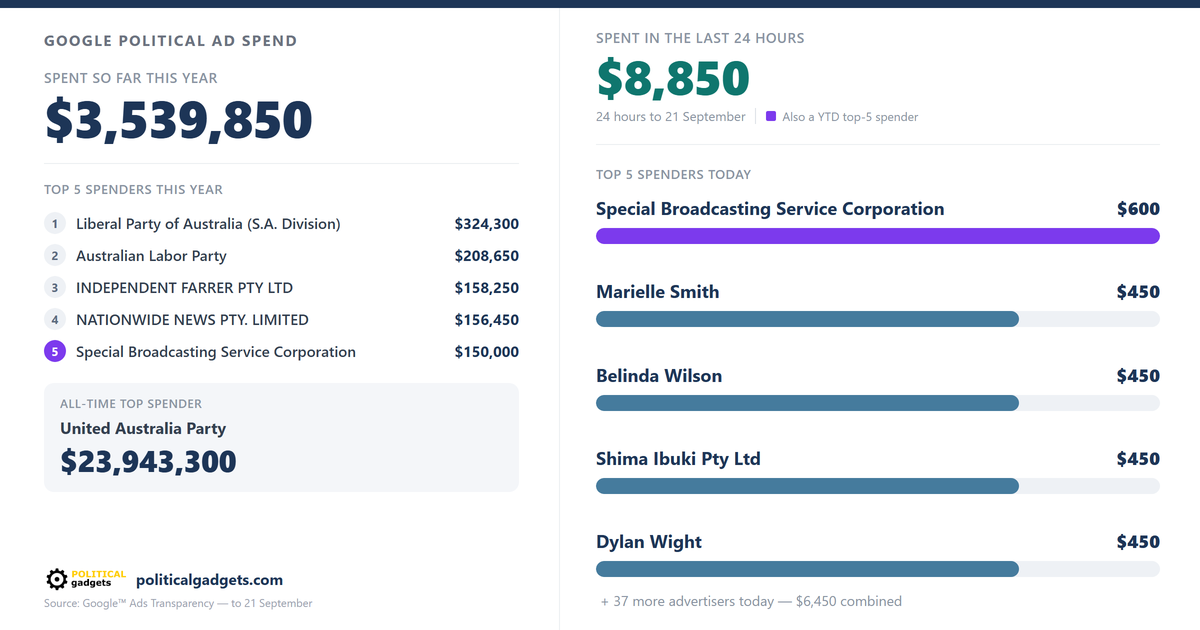This screenshot has height=630, width=1200.
Task: Click rank badge 1 beside Liberal Party
Action: pos(55,224)
